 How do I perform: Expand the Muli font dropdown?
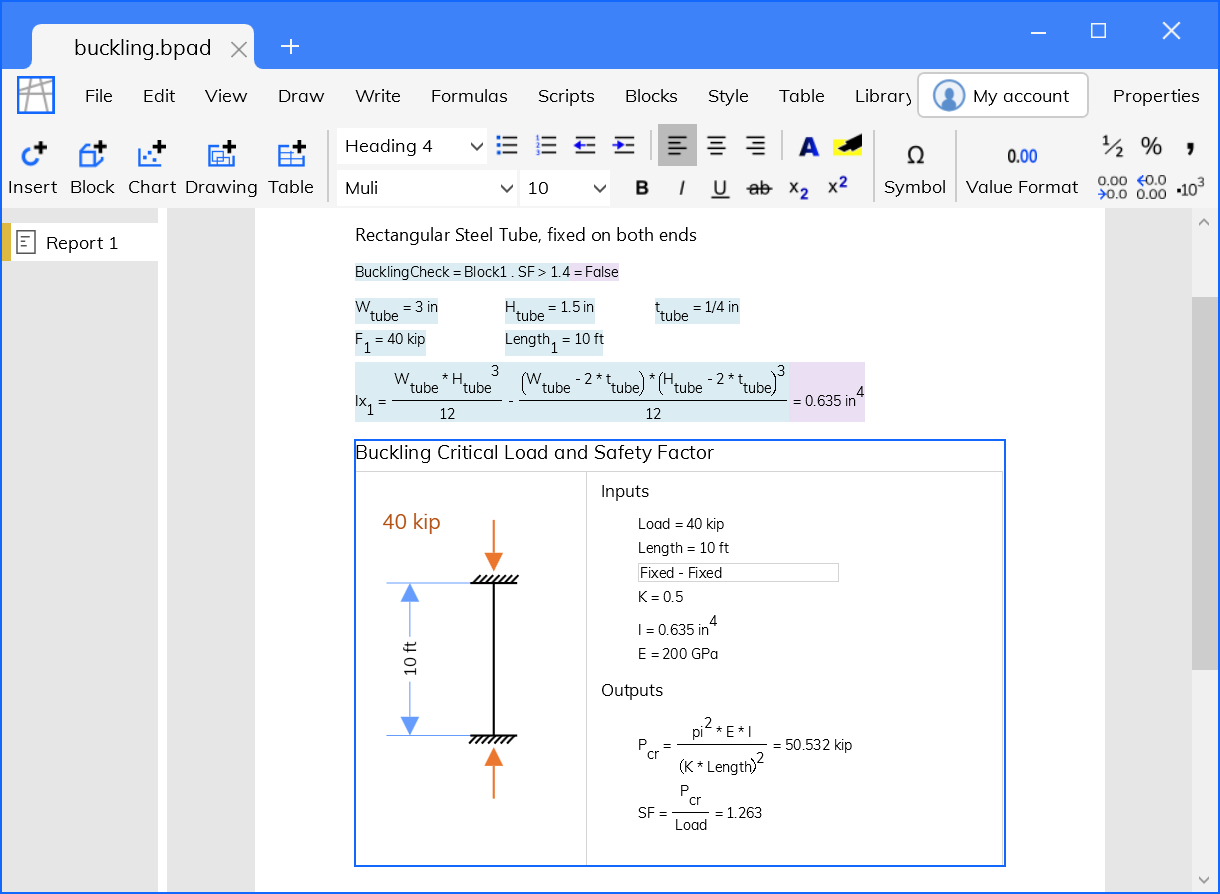(428, 188)
